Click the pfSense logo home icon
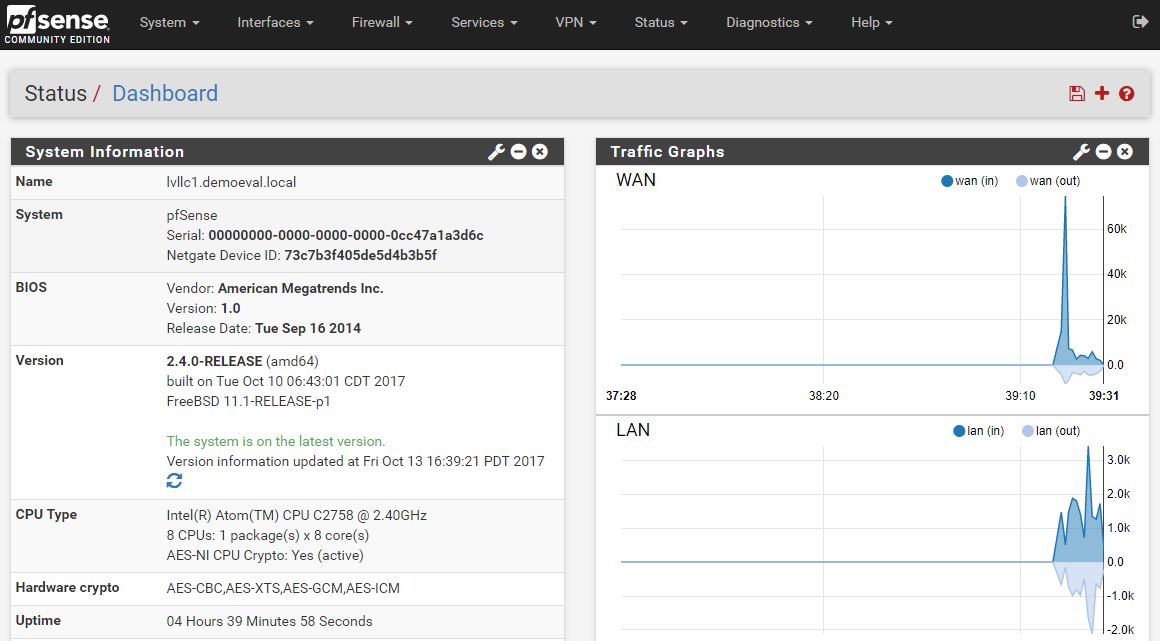1160x641 pixels. coord(56,25)
